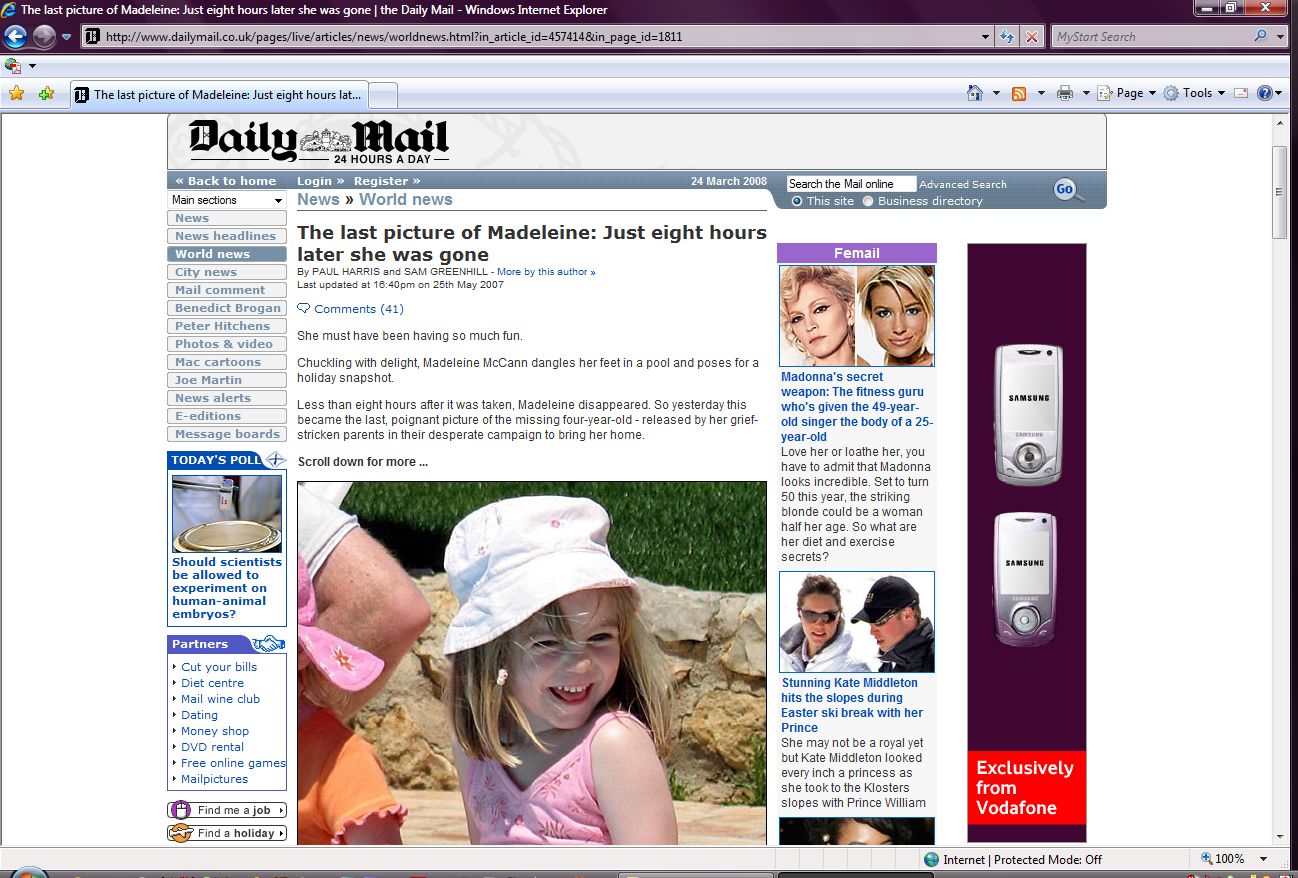Click the browser Back arrow button
Screen dimensions: 1298x878
15,37
